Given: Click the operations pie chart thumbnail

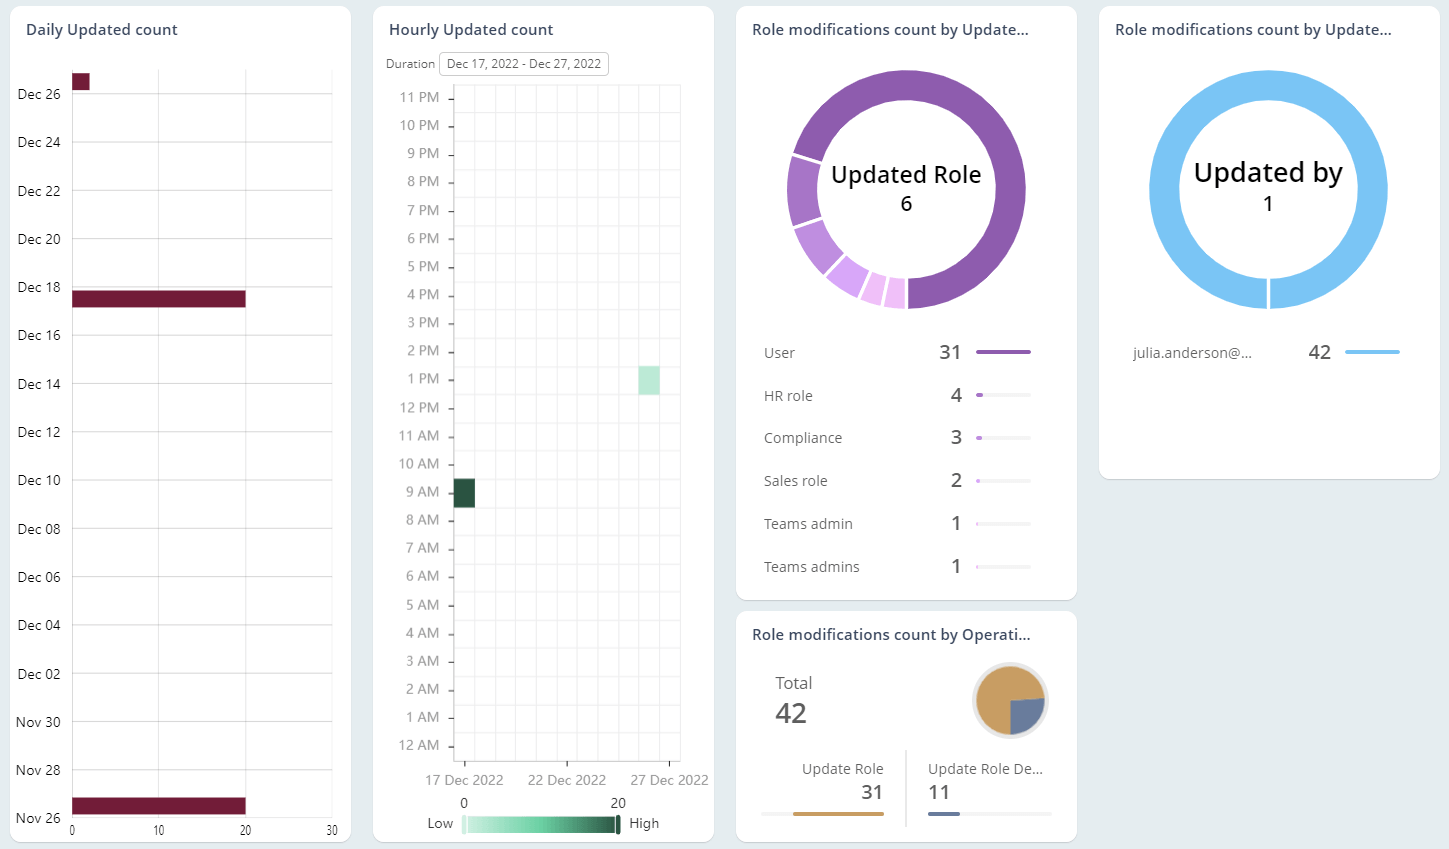Looking at the screenshot, I should 1010,700.
